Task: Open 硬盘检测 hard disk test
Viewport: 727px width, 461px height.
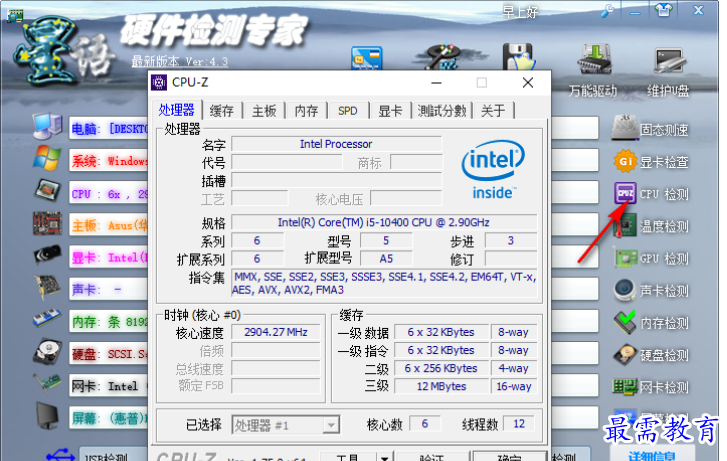Action: click(x=651, y=355)
